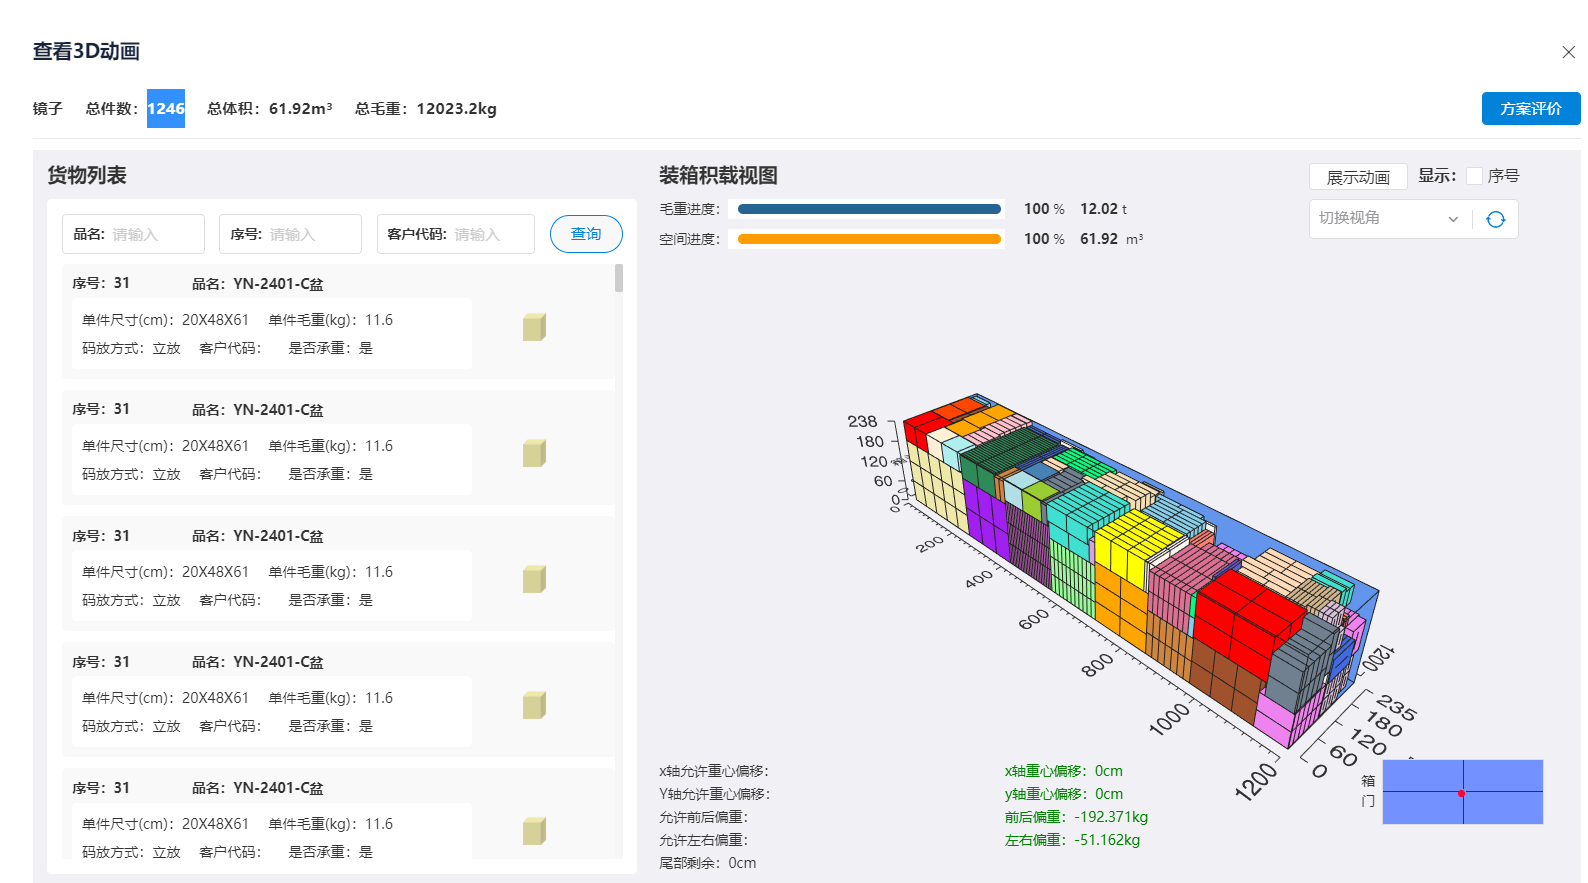Play the 展示动画 animation
The image size is (1588, 883).
1357,177
